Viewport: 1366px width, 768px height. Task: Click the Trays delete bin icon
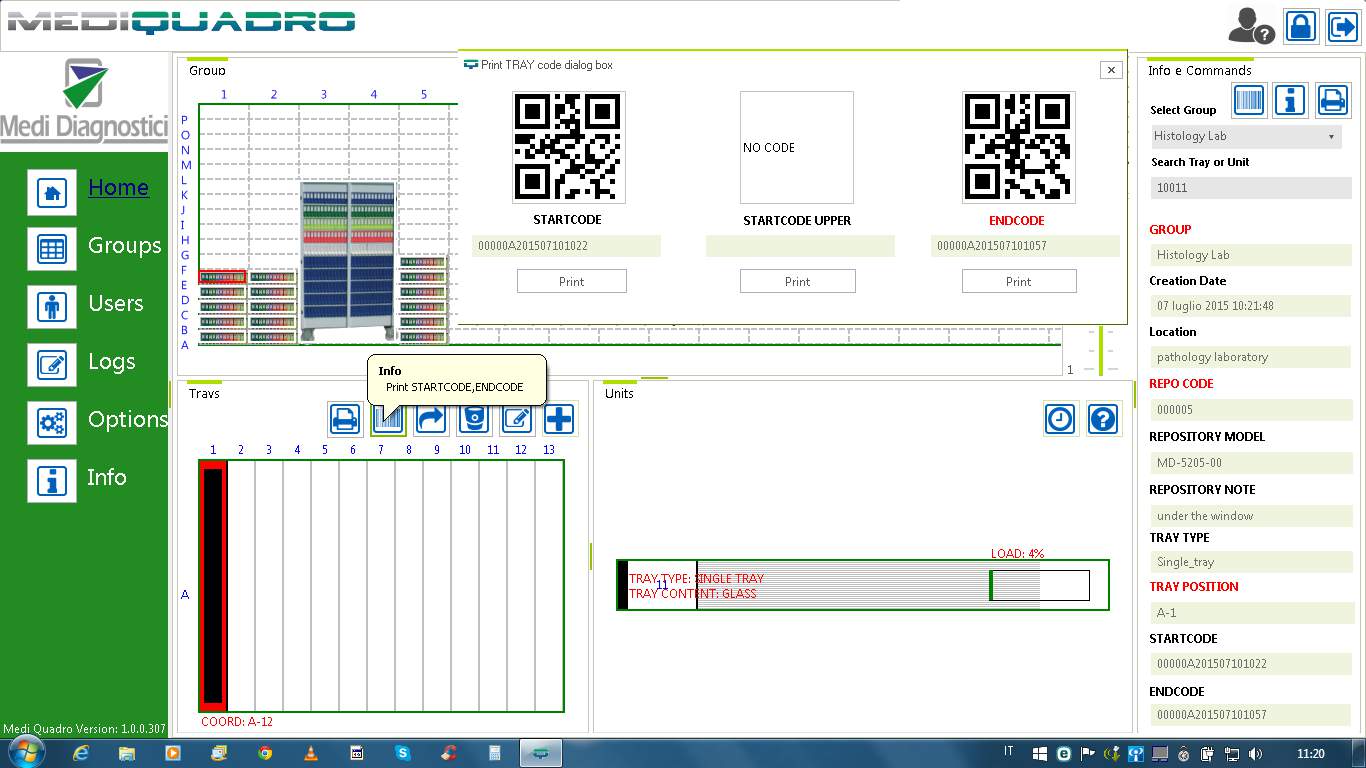[474, 419]
